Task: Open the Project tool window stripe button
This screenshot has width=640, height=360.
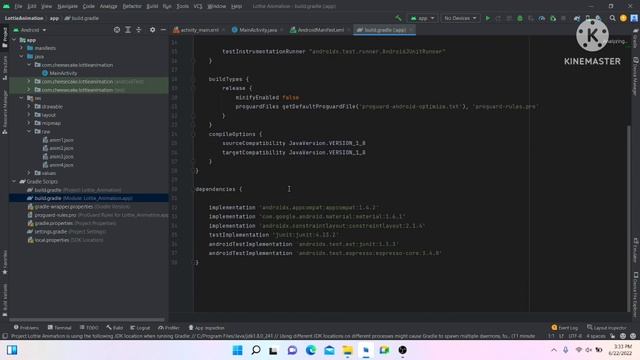Action: click(4, 38)
